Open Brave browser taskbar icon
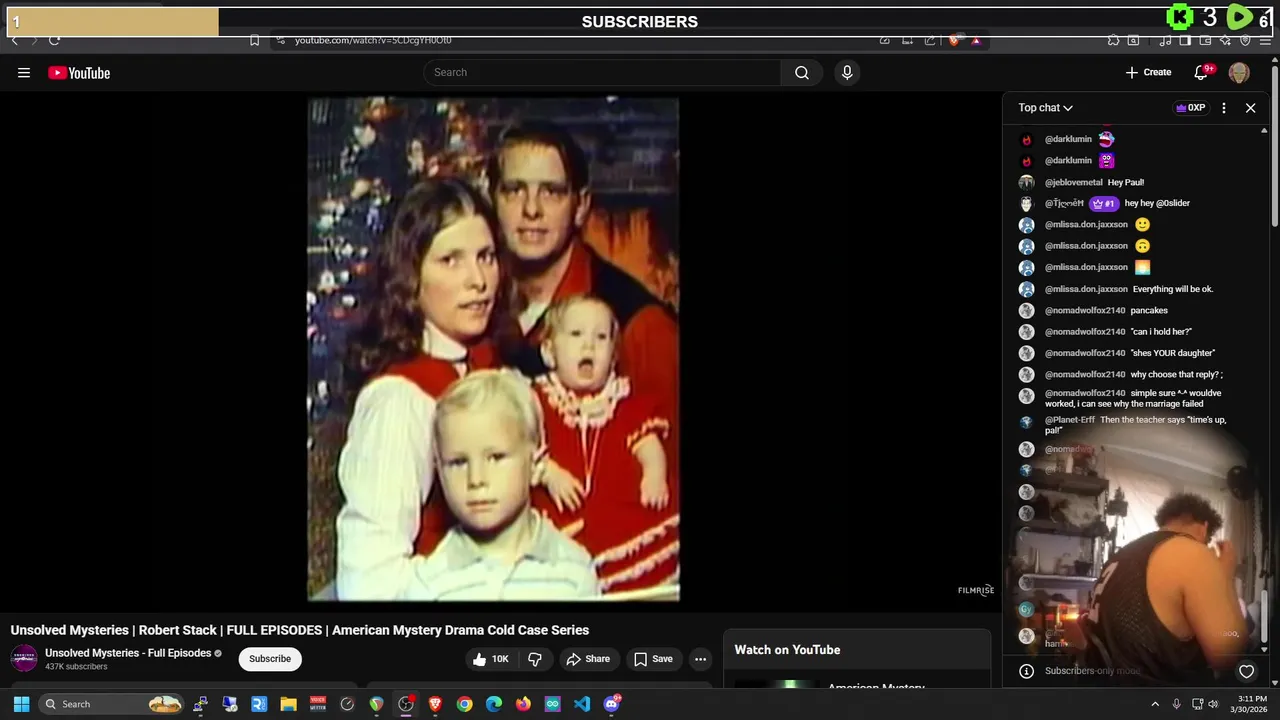The image size is (1280, 720). tap(435, 704)
